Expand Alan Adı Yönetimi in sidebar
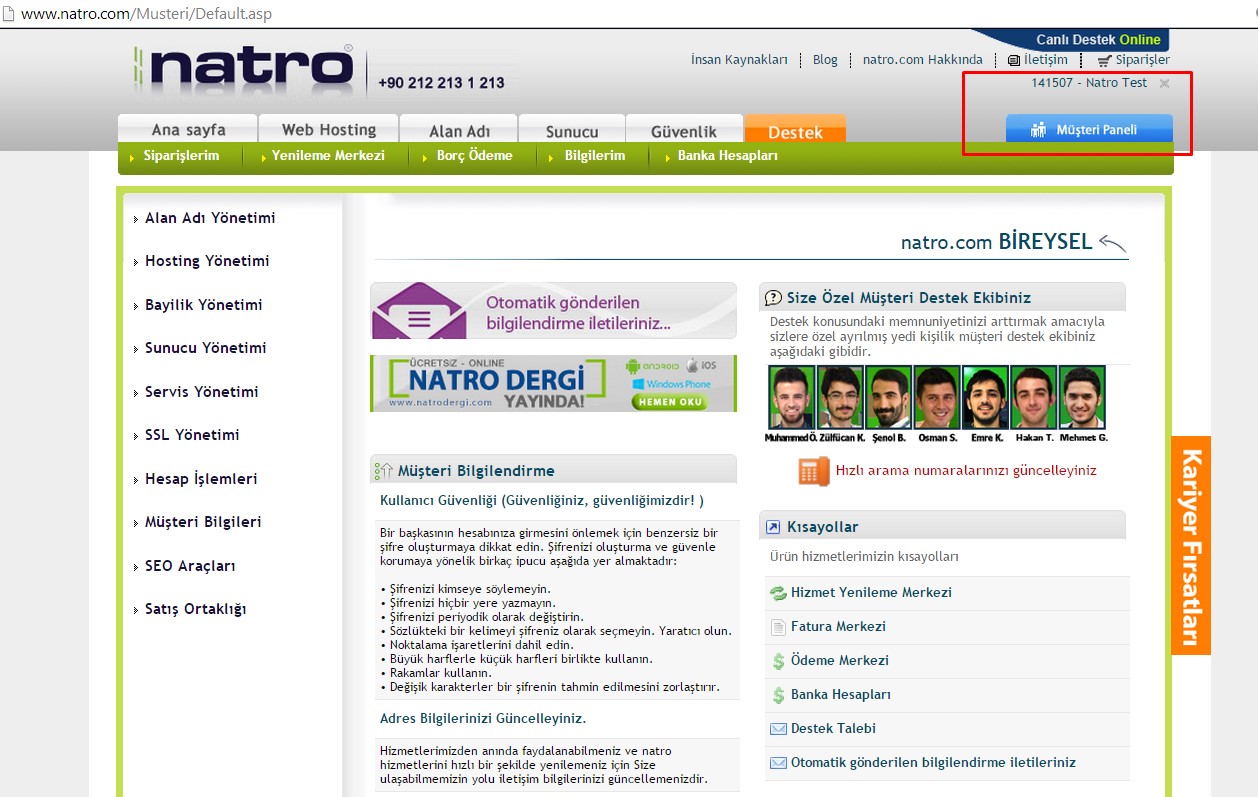This screenshot has width=1258, height=797. pyautogui.click(x=210, y=218)
